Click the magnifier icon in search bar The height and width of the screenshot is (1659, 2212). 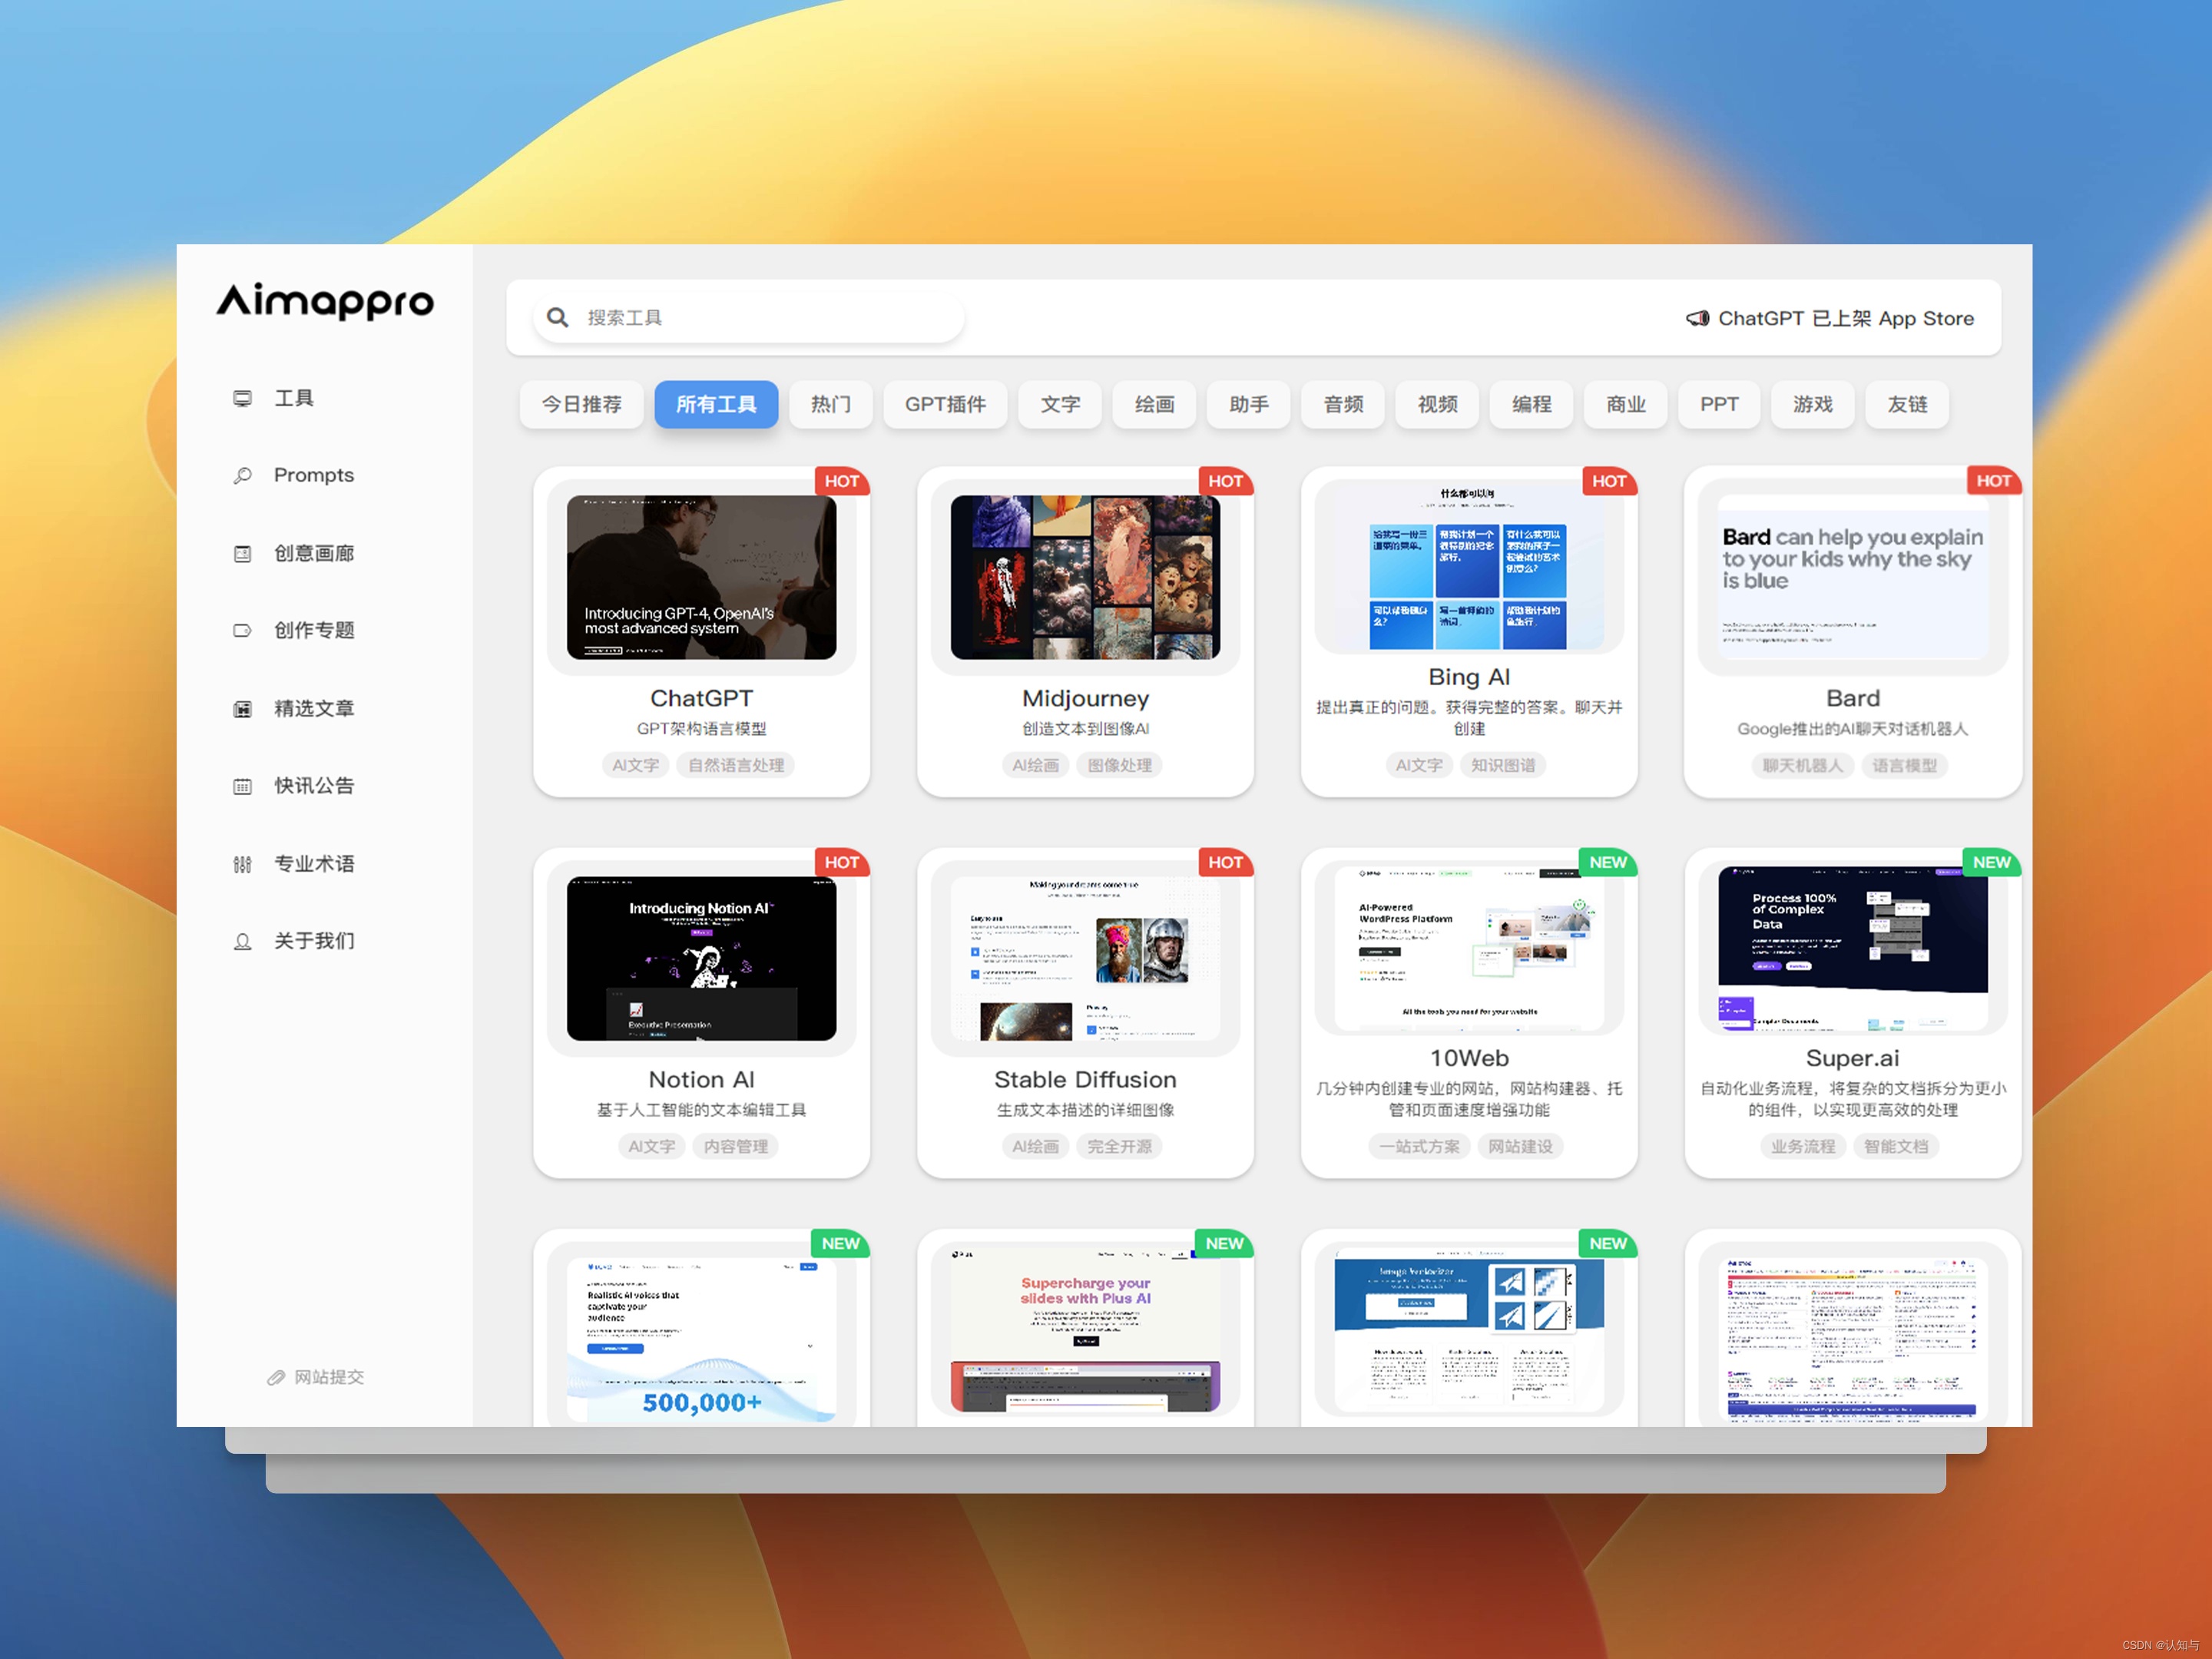557,317
